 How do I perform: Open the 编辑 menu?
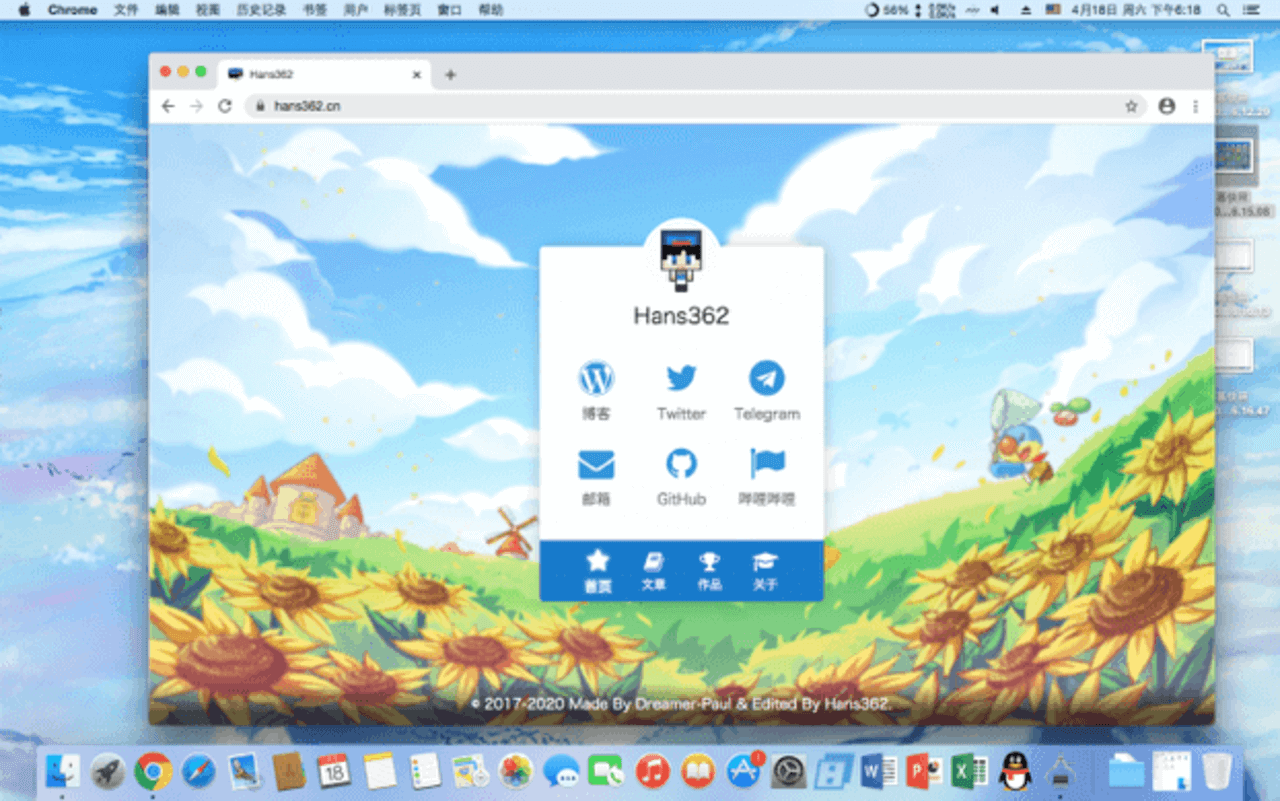click(167, 10)
